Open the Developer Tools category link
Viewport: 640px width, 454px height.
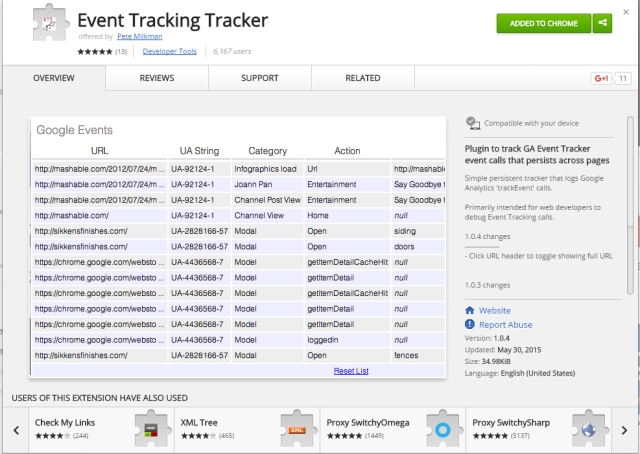pyautogui.click(x=169, y=51)
